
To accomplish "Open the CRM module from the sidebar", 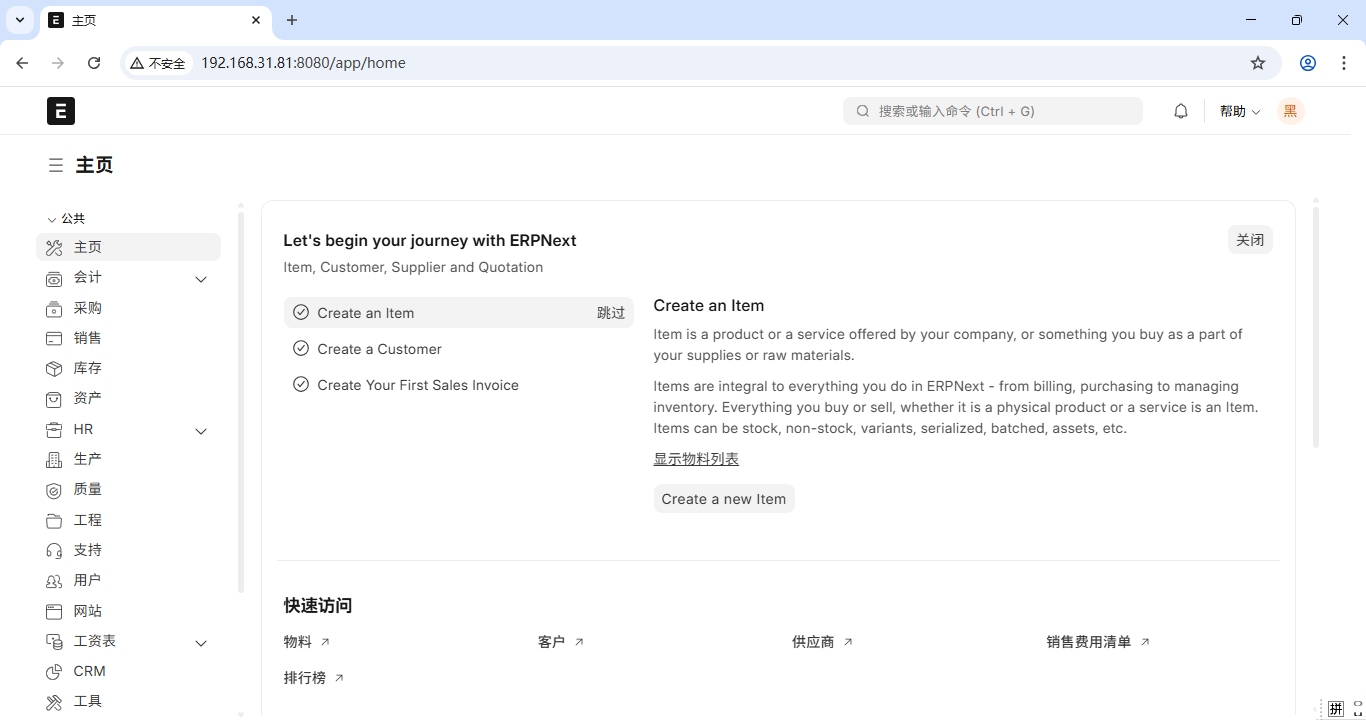I will pyautogui.click(x=128, y=671).
